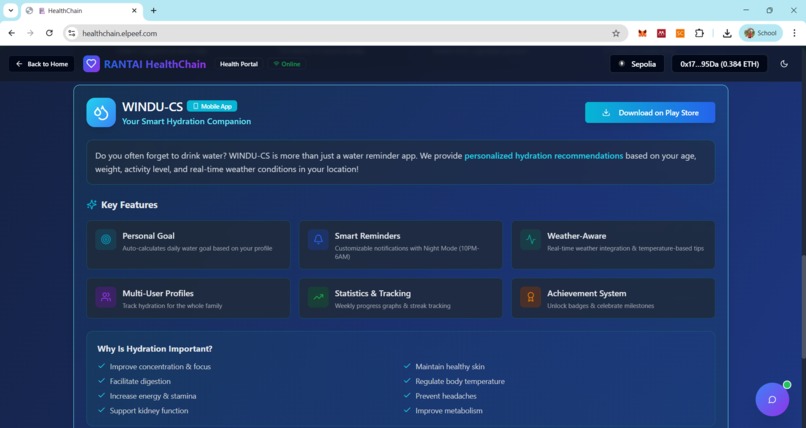This screenshot has width=806, height=428.
Task: Open a new browser tab
Action: [x=153, y=10]
